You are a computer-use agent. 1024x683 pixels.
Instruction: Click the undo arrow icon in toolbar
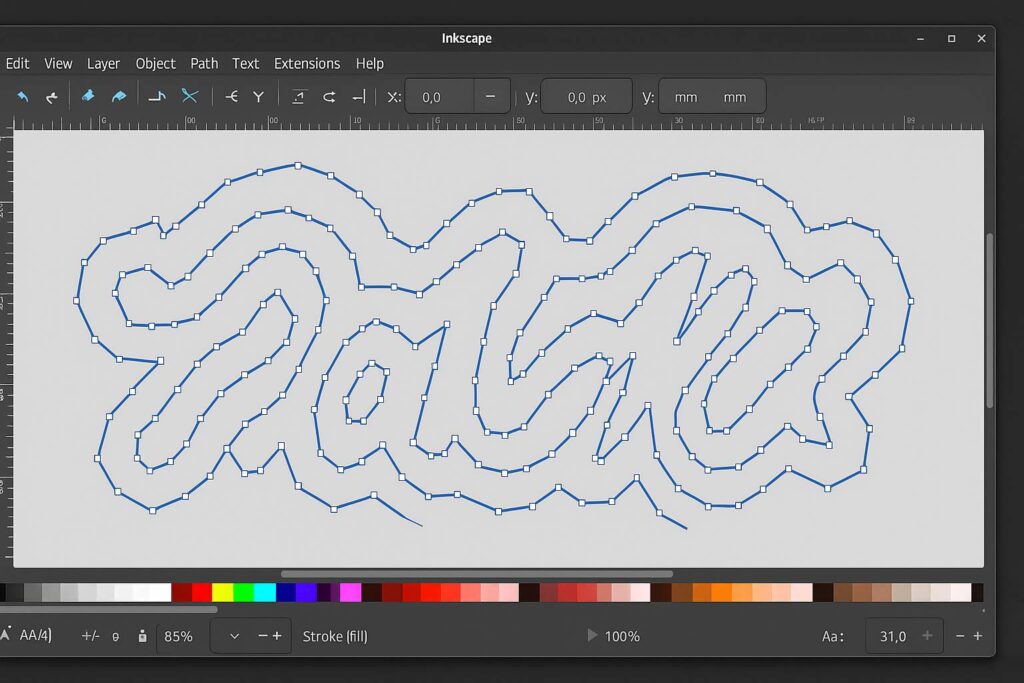pos(22,97)
